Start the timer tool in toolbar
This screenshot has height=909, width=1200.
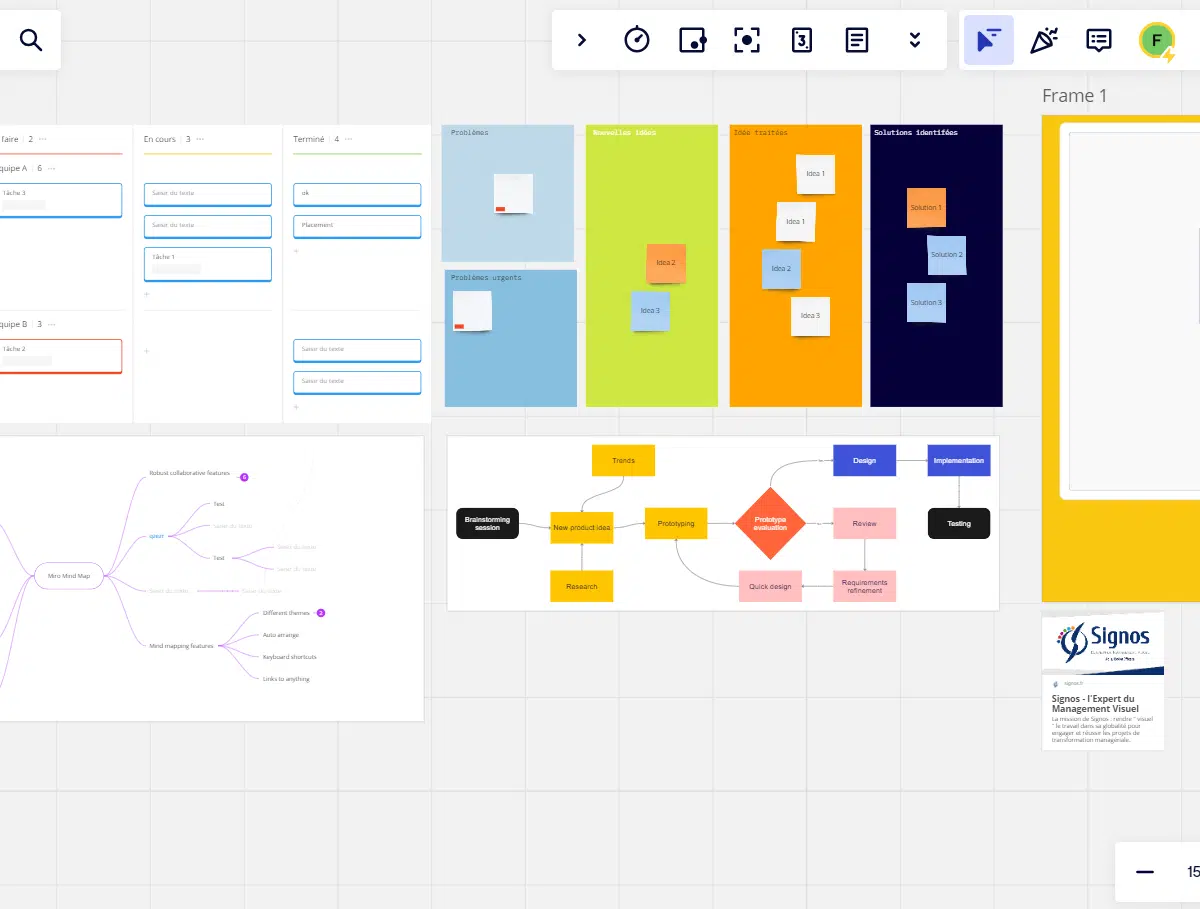point(637,40)
